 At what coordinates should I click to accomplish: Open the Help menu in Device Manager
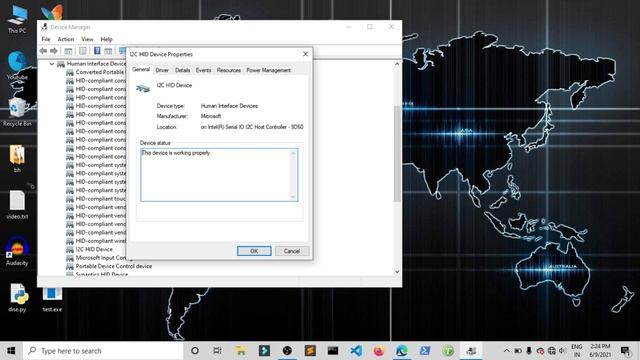click(107, 39)
